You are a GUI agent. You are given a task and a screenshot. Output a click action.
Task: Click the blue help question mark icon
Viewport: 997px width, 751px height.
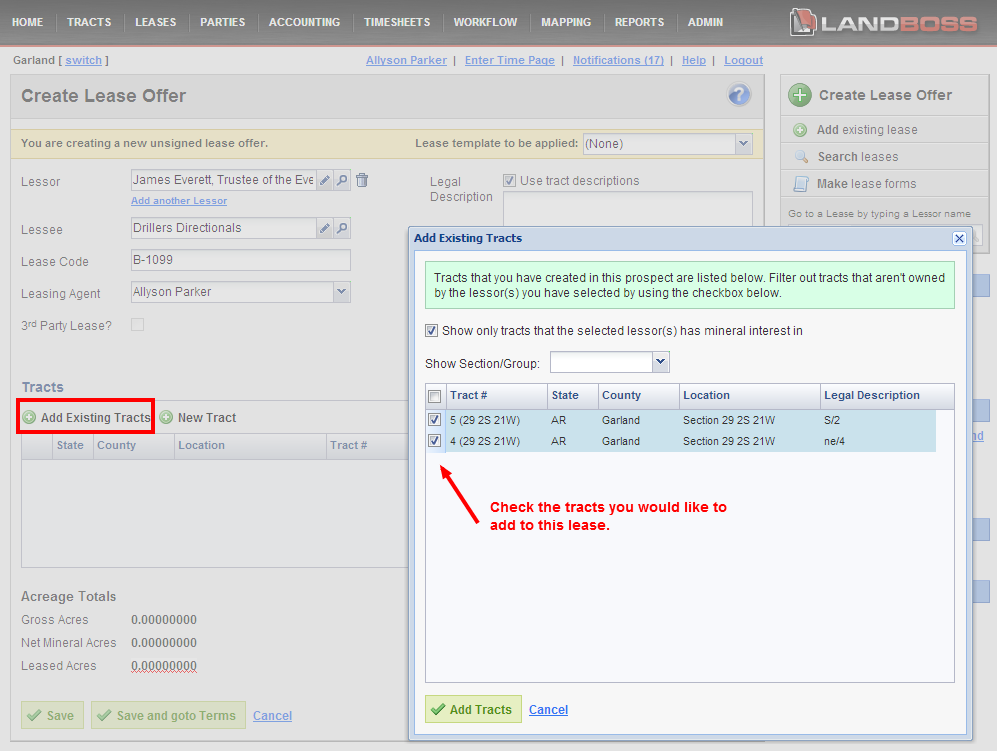[x=739, y=96]
